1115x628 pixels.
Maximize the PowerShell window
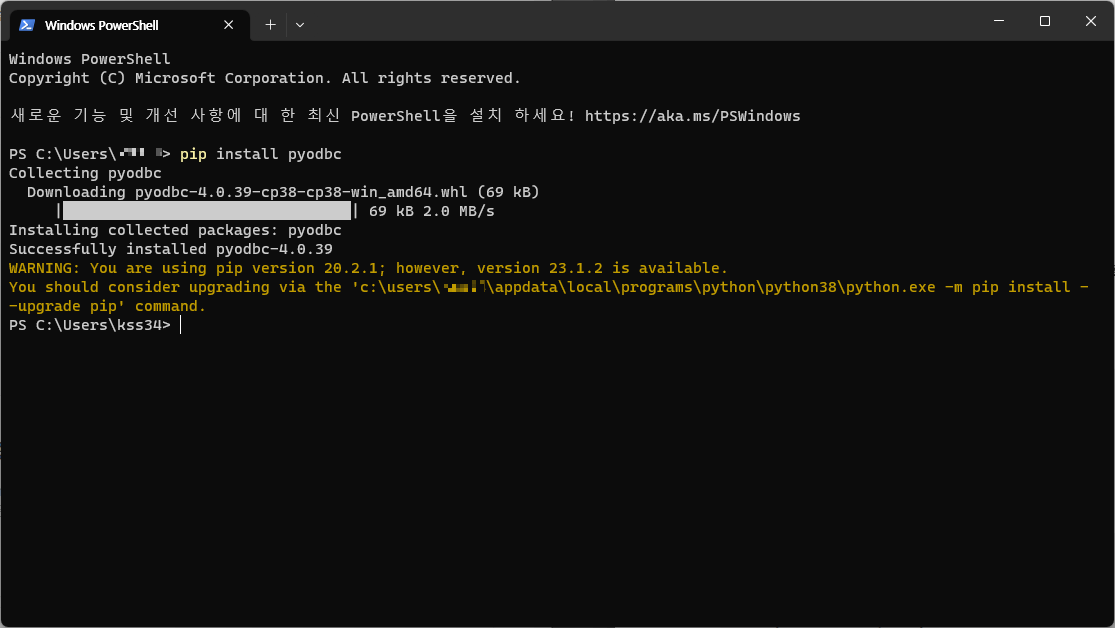click(1045, 21)
